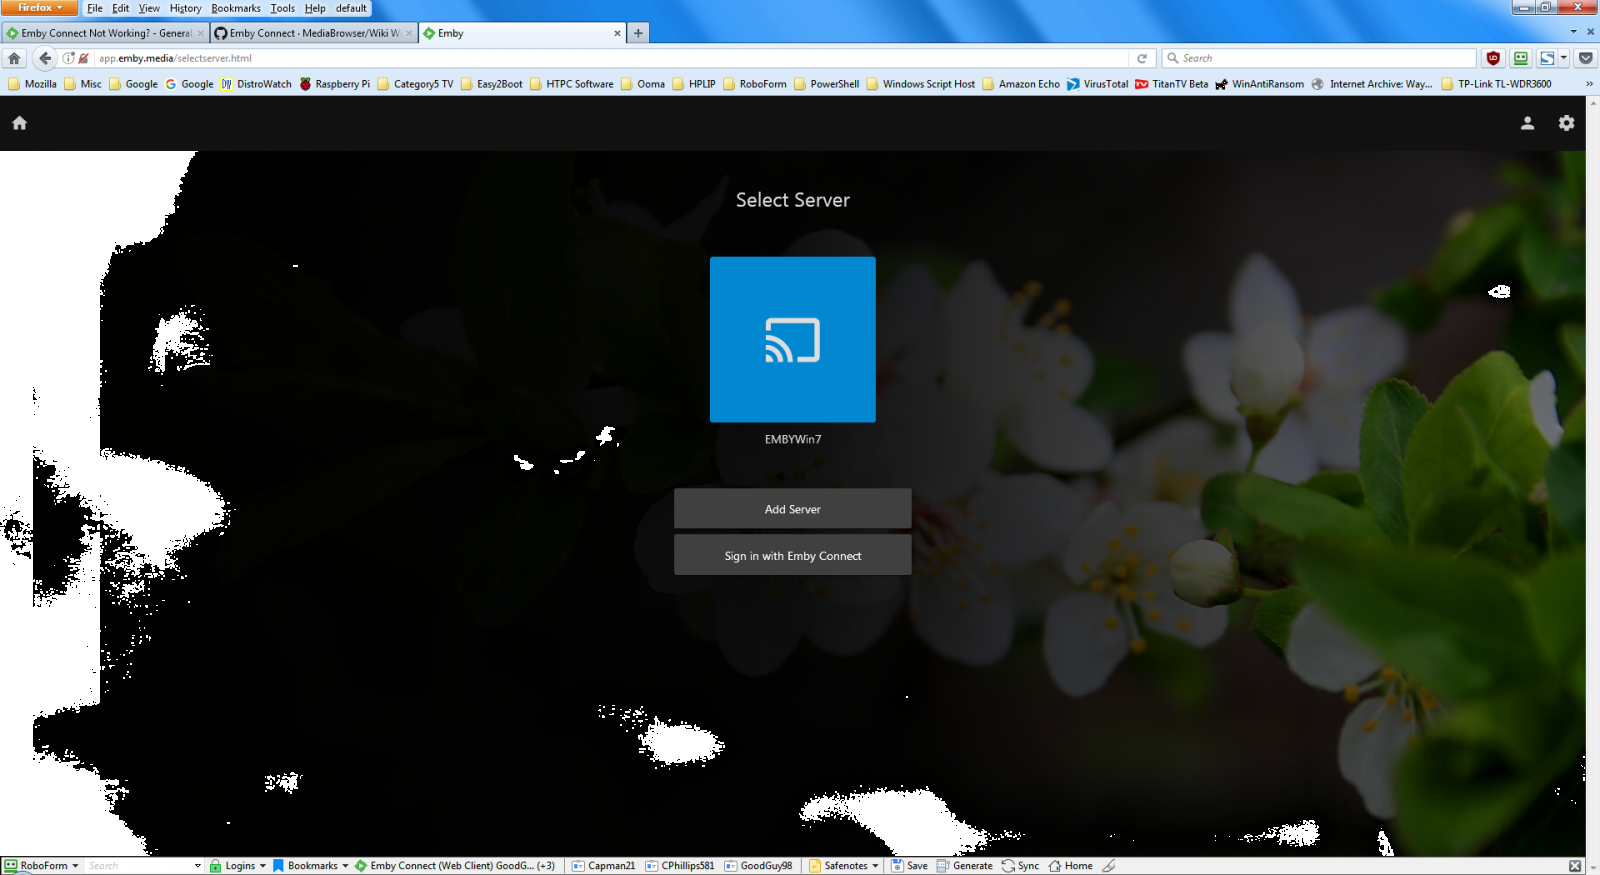This screenshot has width=1600, height=875.
Task: Open the VirusTotal bookmark
Action: pos(1097,84)
